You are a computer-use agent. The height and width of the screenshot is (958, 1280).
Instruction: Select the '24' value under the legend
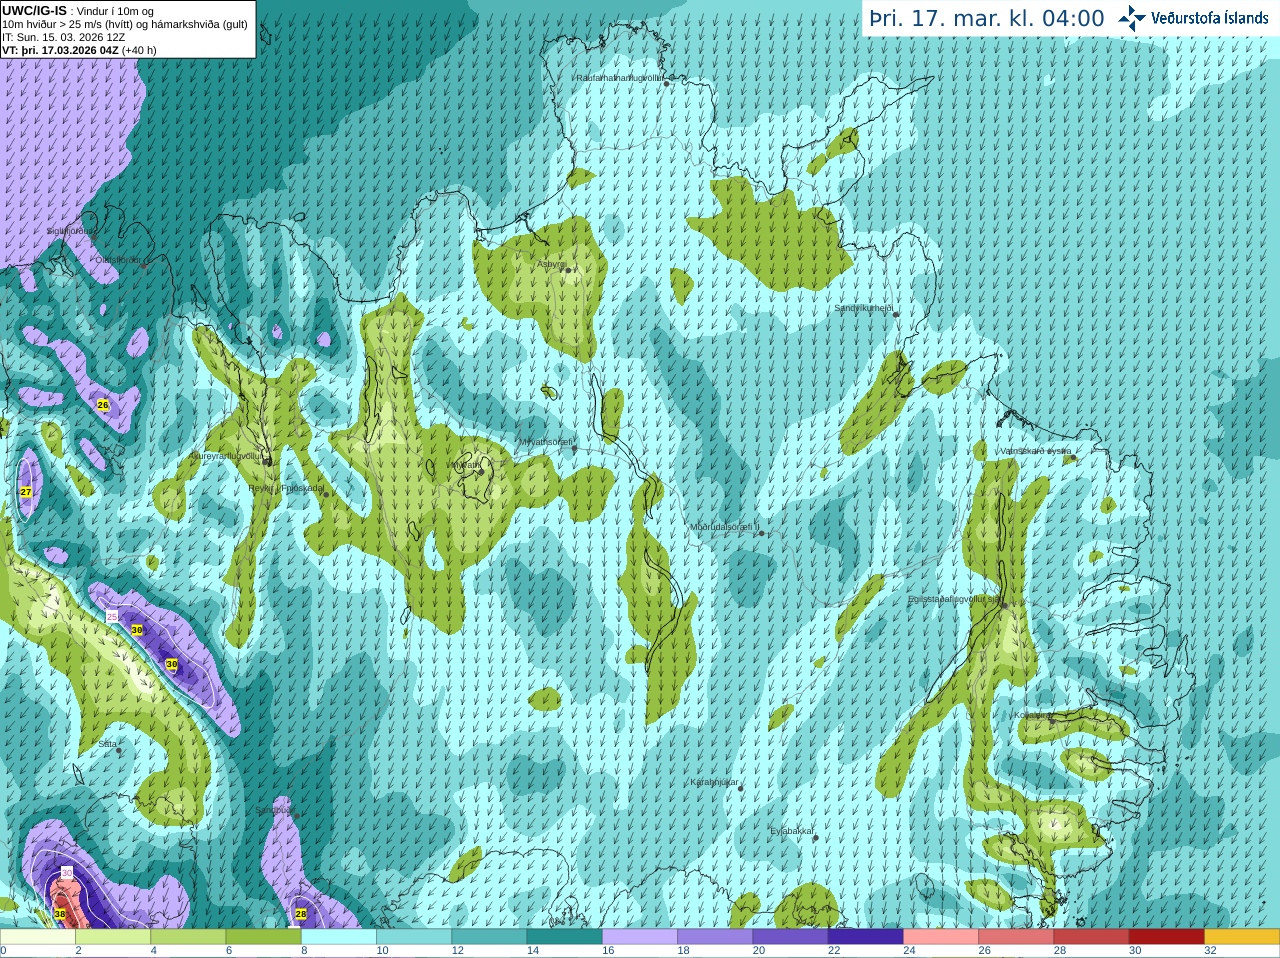pos(908,951)
